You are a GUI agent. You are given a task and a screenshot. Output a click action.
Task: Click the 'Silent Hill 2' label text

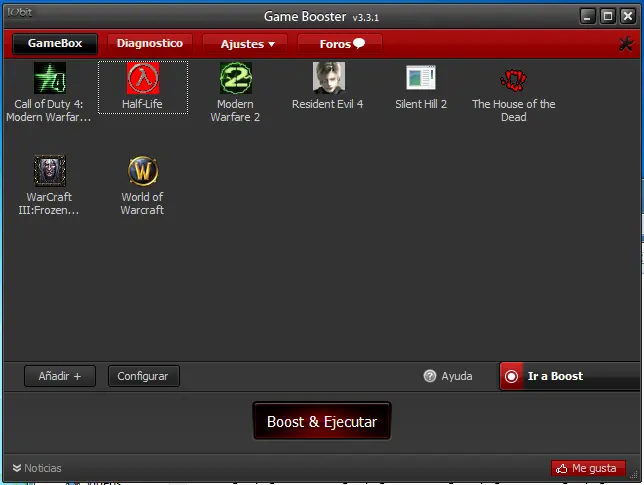coord(421,104)
